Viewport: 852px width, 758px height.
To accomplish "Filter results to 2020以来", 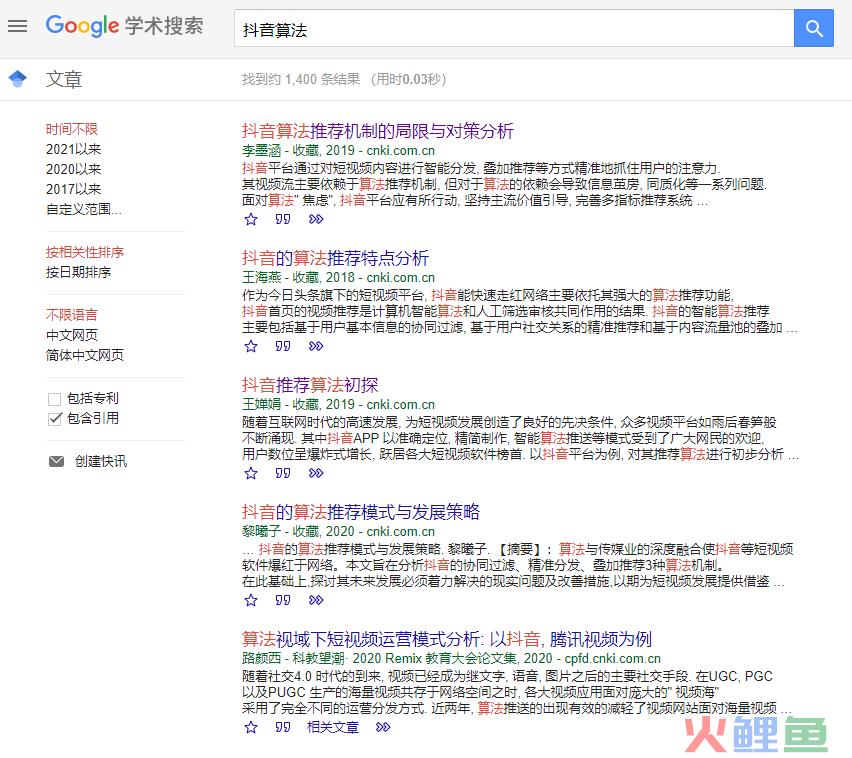I will tap(73, 169).
